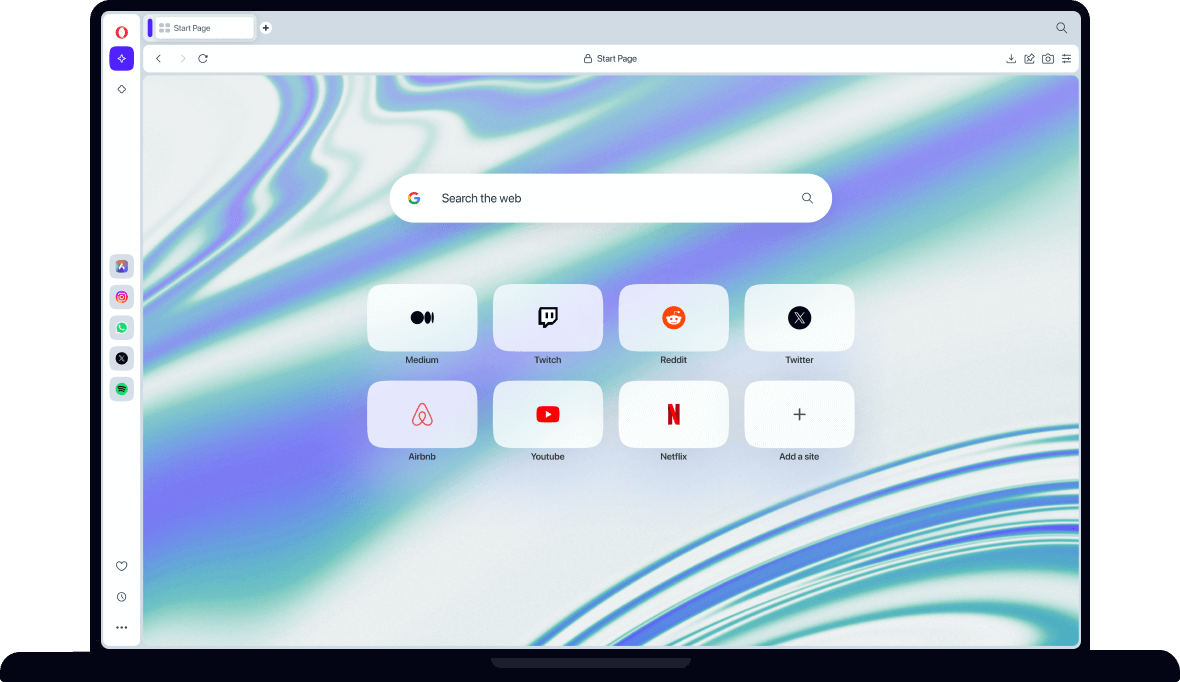Open the Youtube speed dial tile
The width and height of the screenshot is (1180, 682).
point(548,414)
